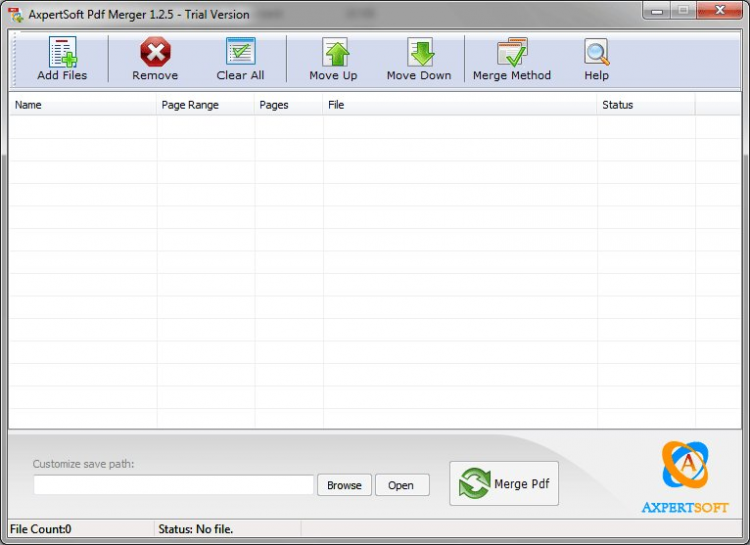The image size is (750, 545).
Task: Open Help via the magnifier icon
Action: pyautogui.click(x=596, y=52)
